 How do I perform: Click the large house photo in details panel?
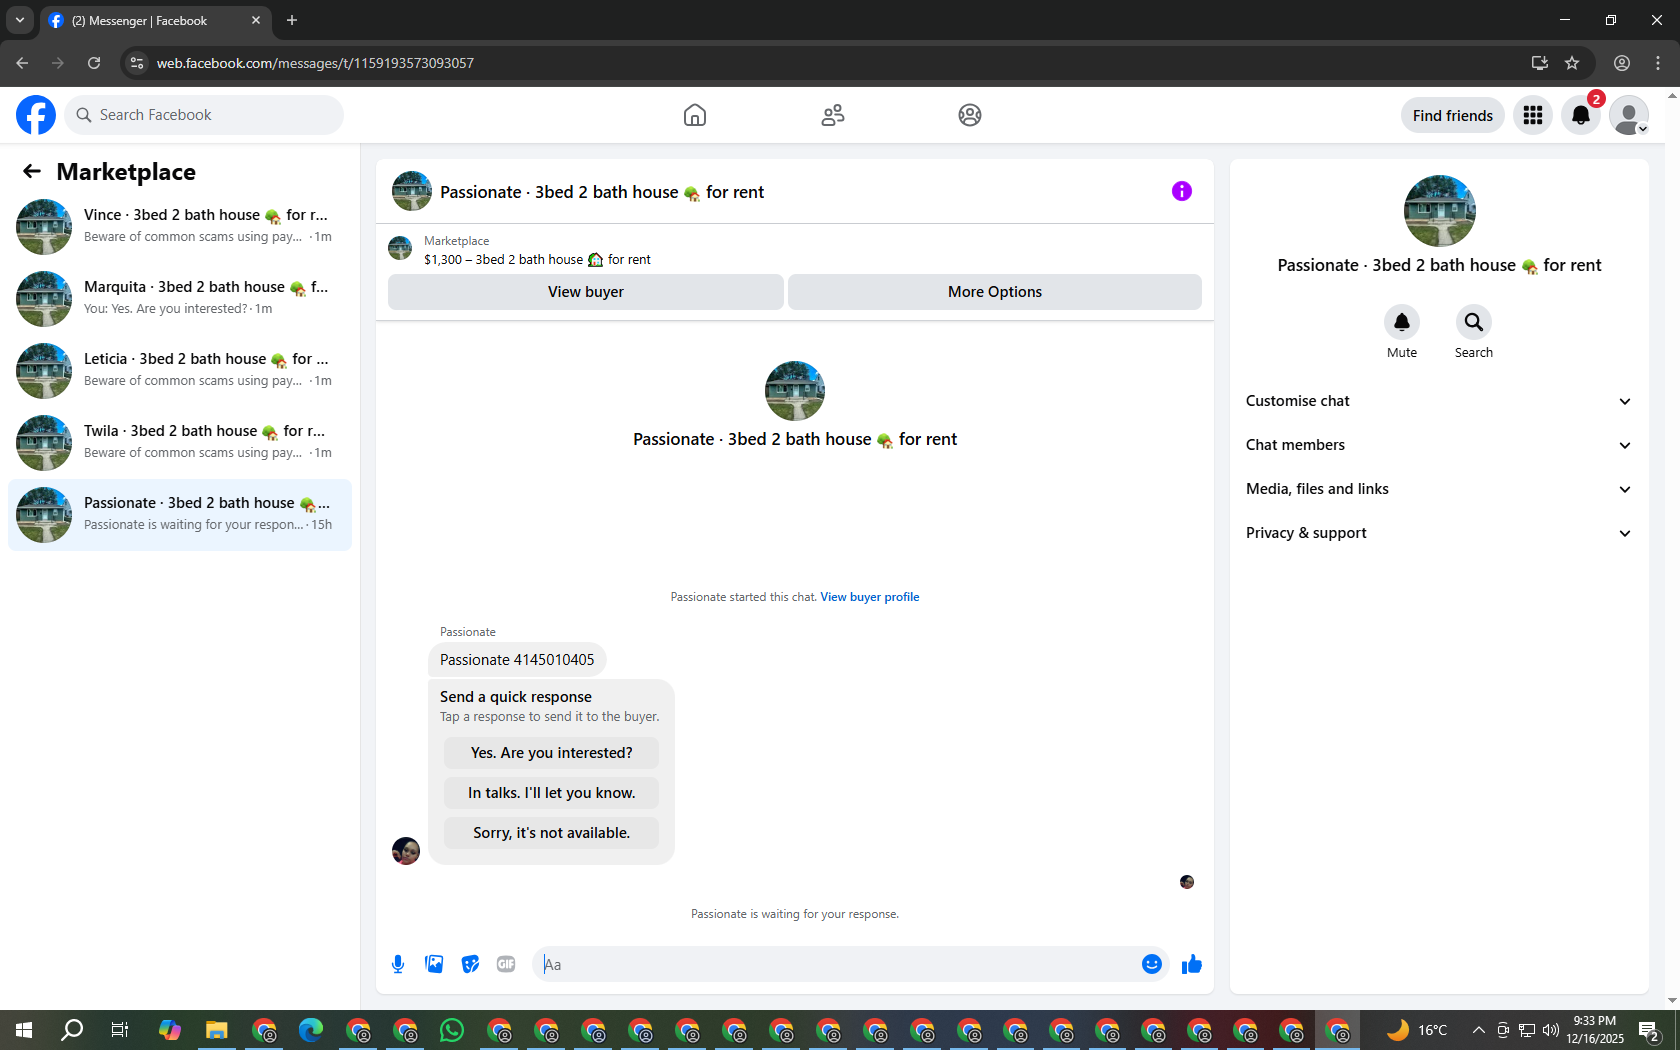coord(1440,211)
